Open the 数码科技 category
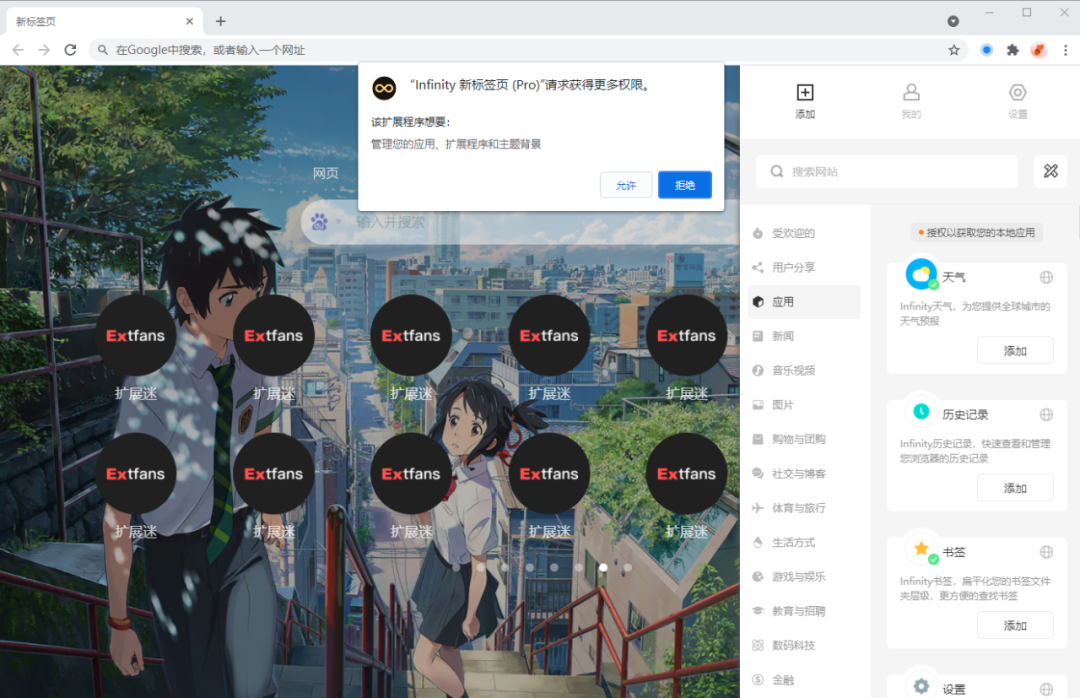 pyautogui.click(x=804, y=646)
